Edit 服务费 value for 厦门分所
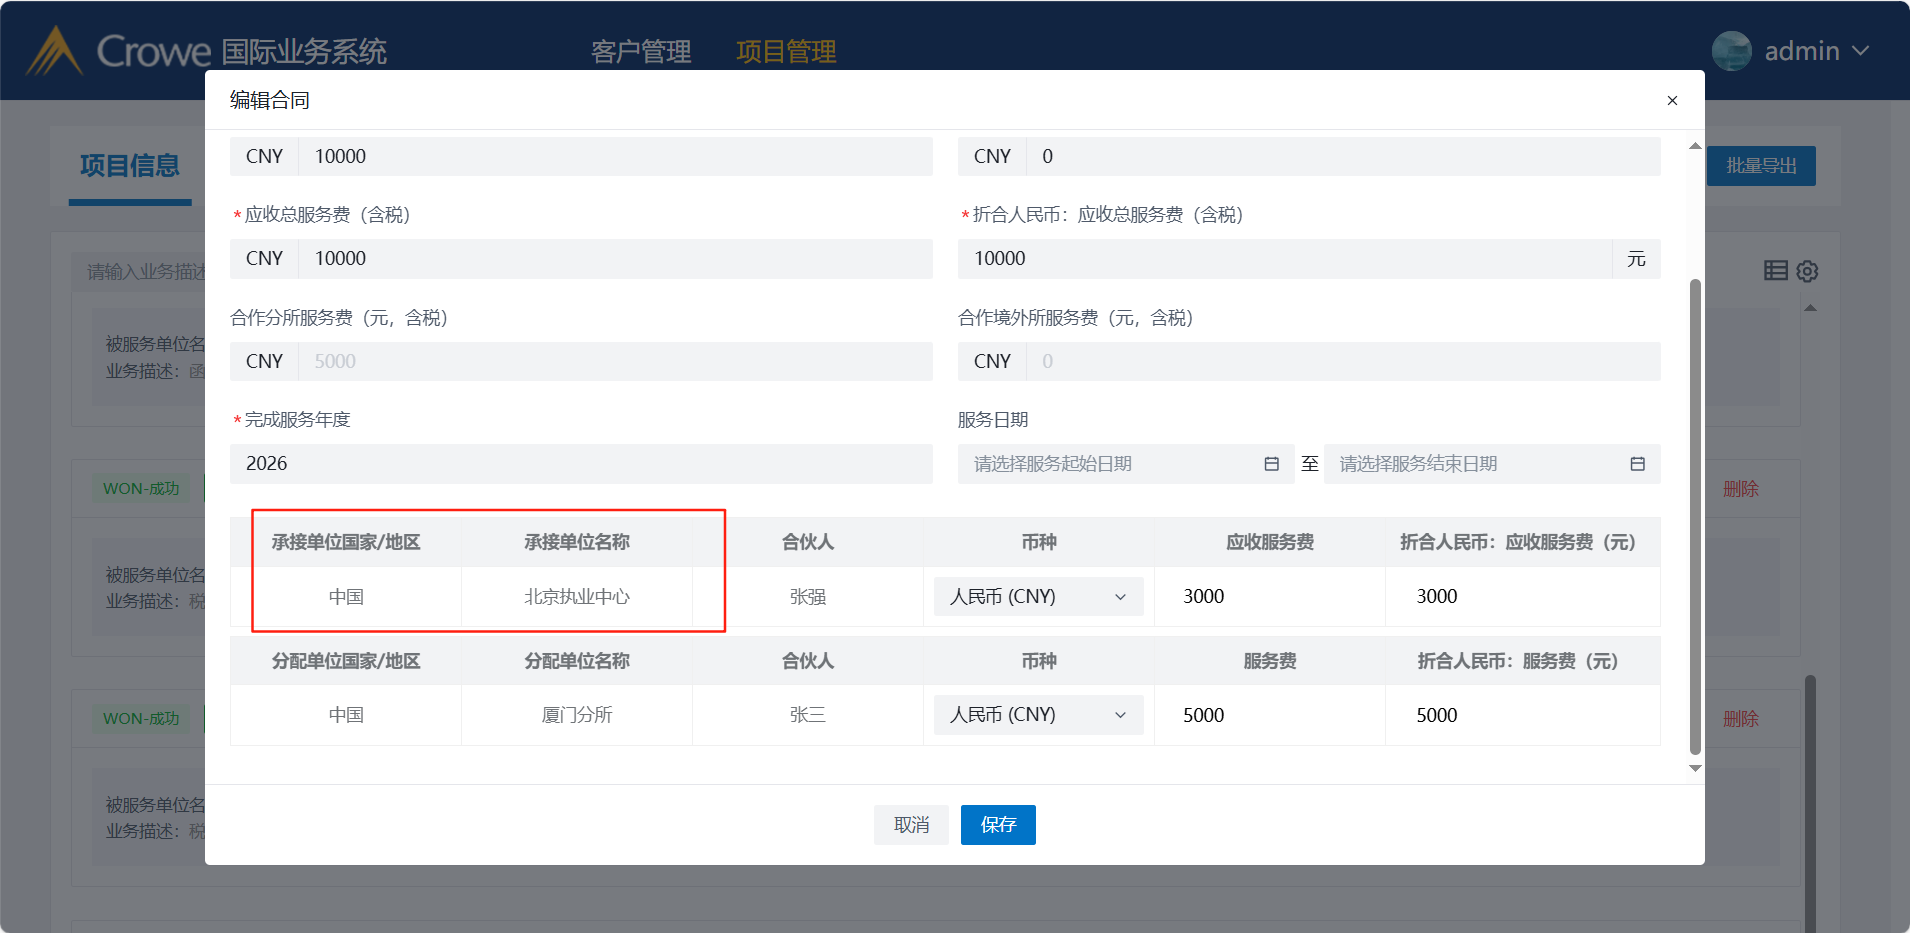Image resolution: width=1910 pixels, height=933 pixels. point(1270,715)
